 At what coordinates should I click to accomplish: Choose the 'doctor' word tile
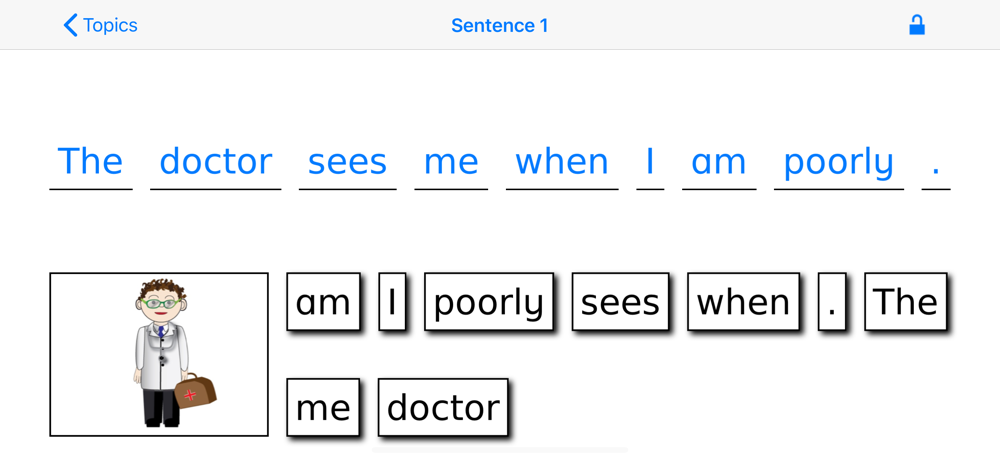(443, 407)
